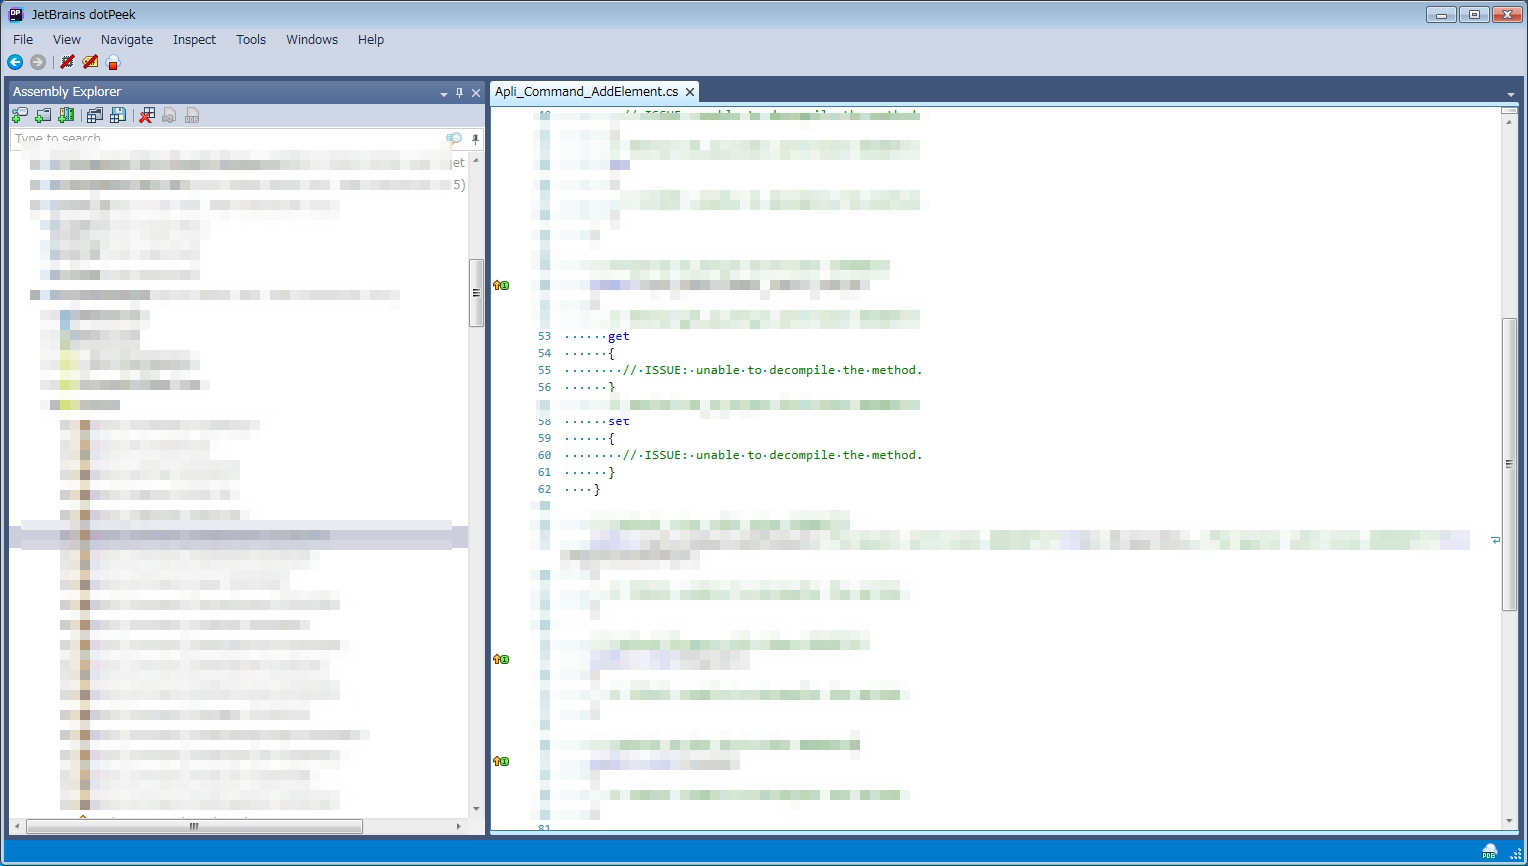Click the cloud with red stop square icon
The height and width of the screenshot is (866, 1528).
tap(113, 62)
